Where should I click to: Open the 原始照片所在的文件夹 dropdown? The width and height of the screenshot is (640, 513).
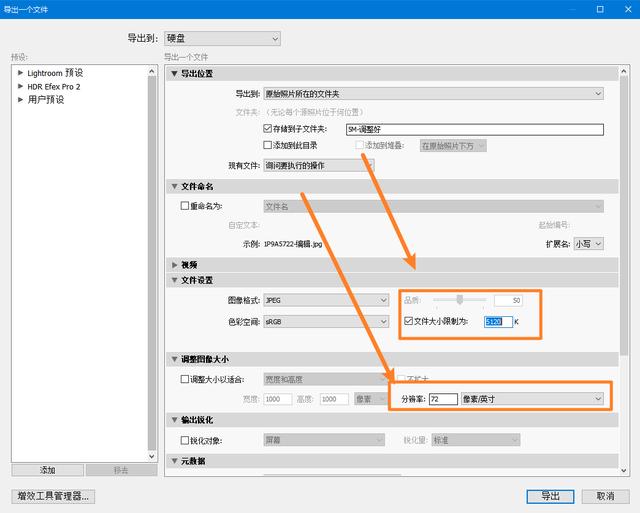click(x=433, y=94)
